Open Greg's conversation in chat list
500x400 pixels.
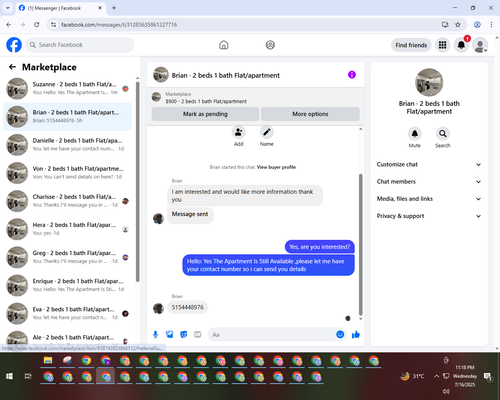67,257
